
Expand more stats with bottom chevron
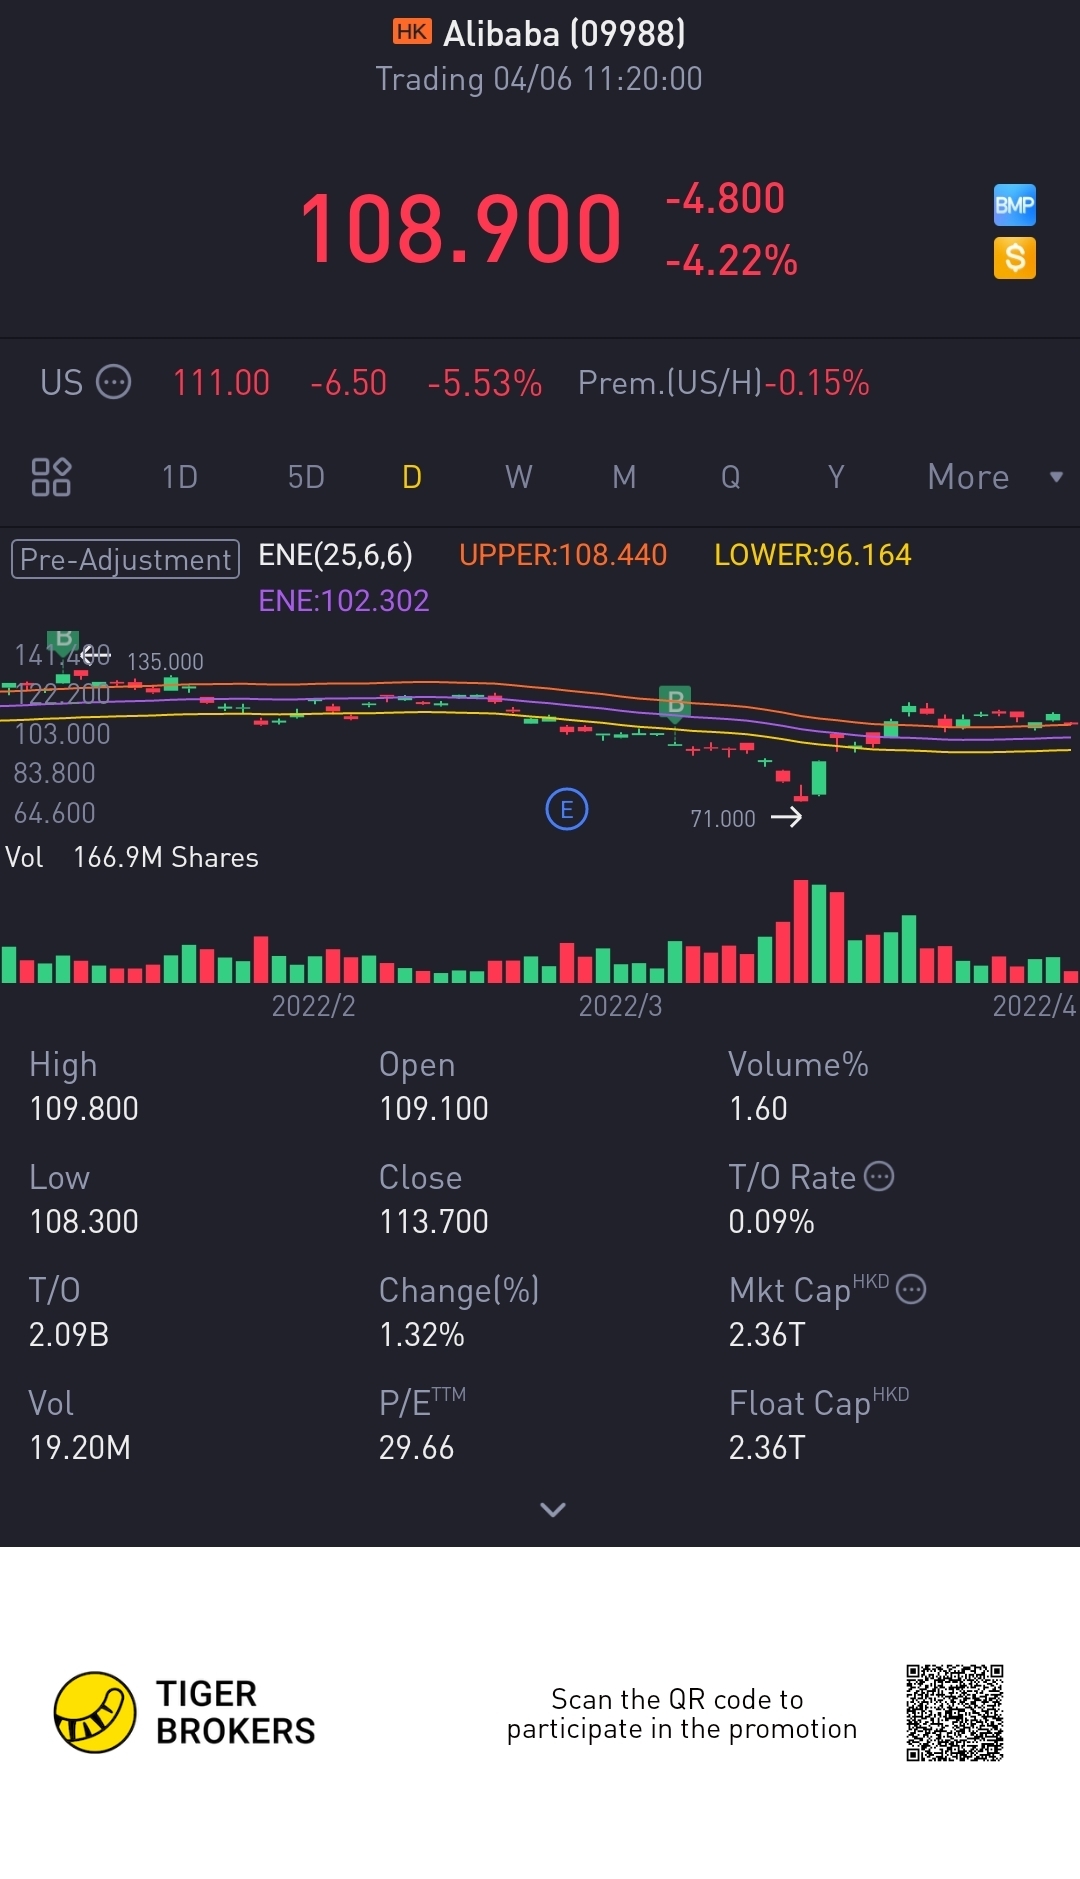(x=553, y=1509)
